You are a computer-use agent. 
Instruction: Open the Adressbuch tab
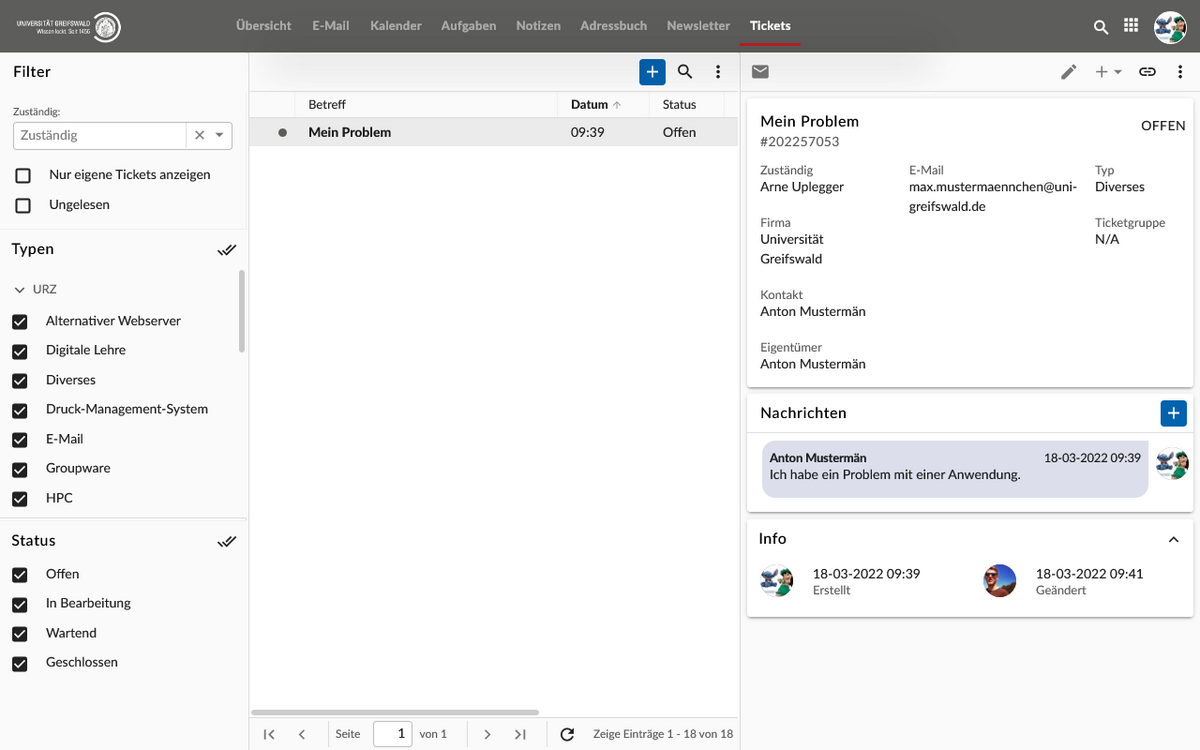(x=613, y=26)
